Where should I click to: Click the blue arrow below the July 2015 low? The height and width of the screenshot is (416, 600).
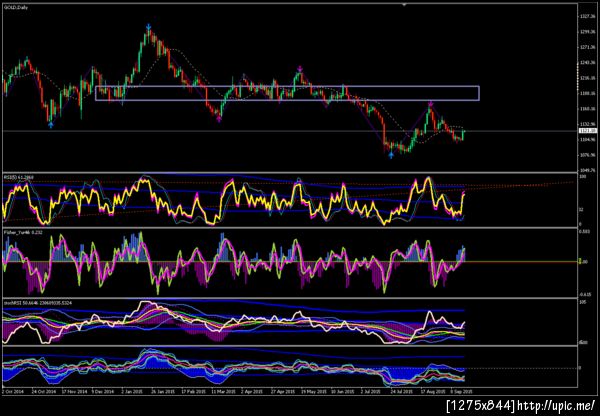(391, 155)
